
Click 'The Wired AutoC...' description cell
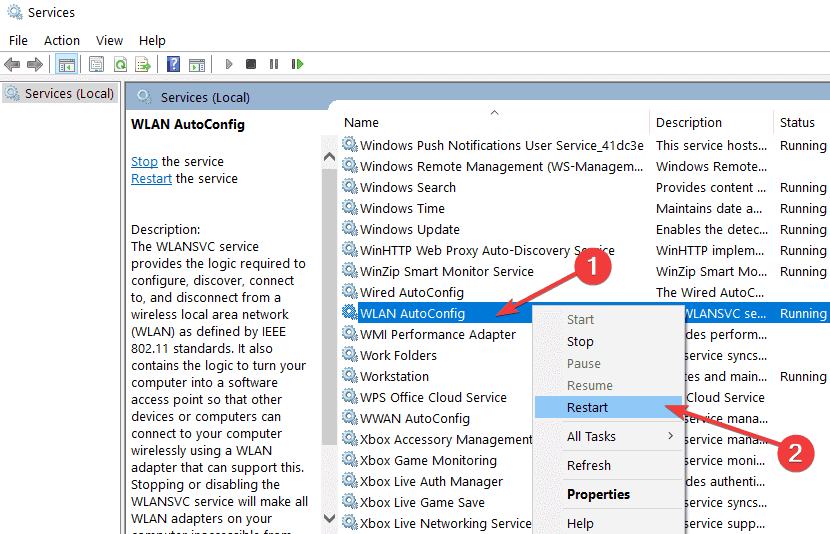click(x=710, y=292)
